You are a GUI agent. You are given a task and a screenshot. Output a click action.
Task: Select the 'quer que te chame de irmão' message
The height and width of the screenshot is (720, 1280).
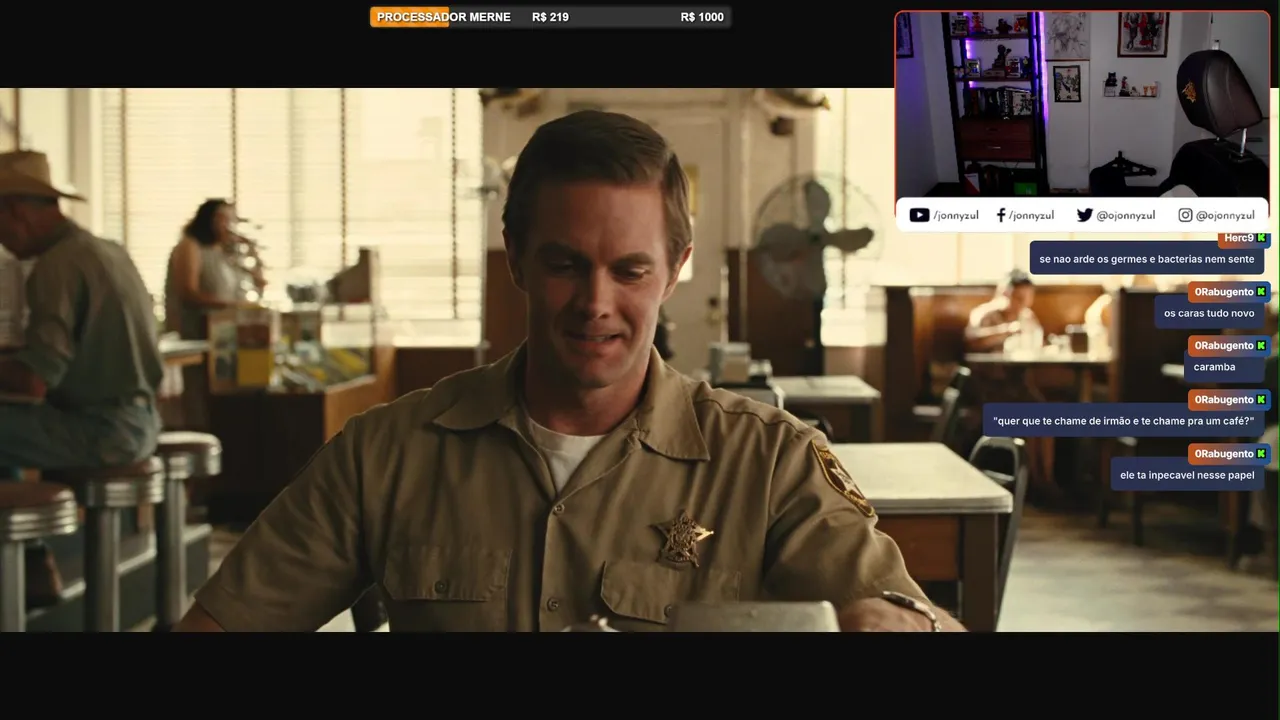pos(1123,421)
